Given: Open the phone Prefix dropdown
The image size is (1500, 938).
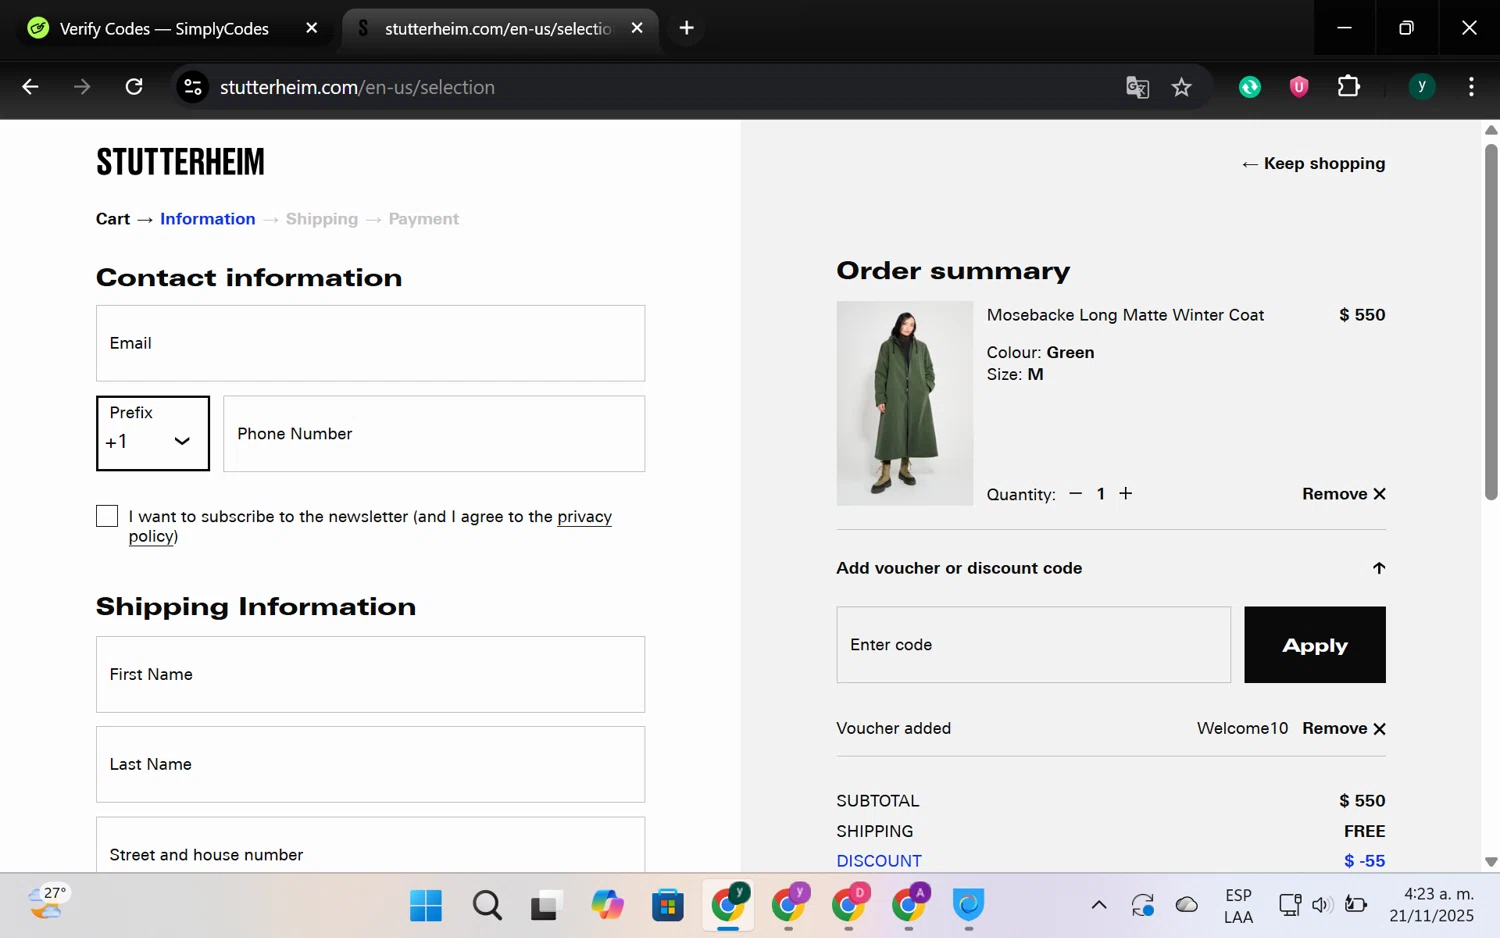Looking at the screenshot, I should (x=153, y=433).
